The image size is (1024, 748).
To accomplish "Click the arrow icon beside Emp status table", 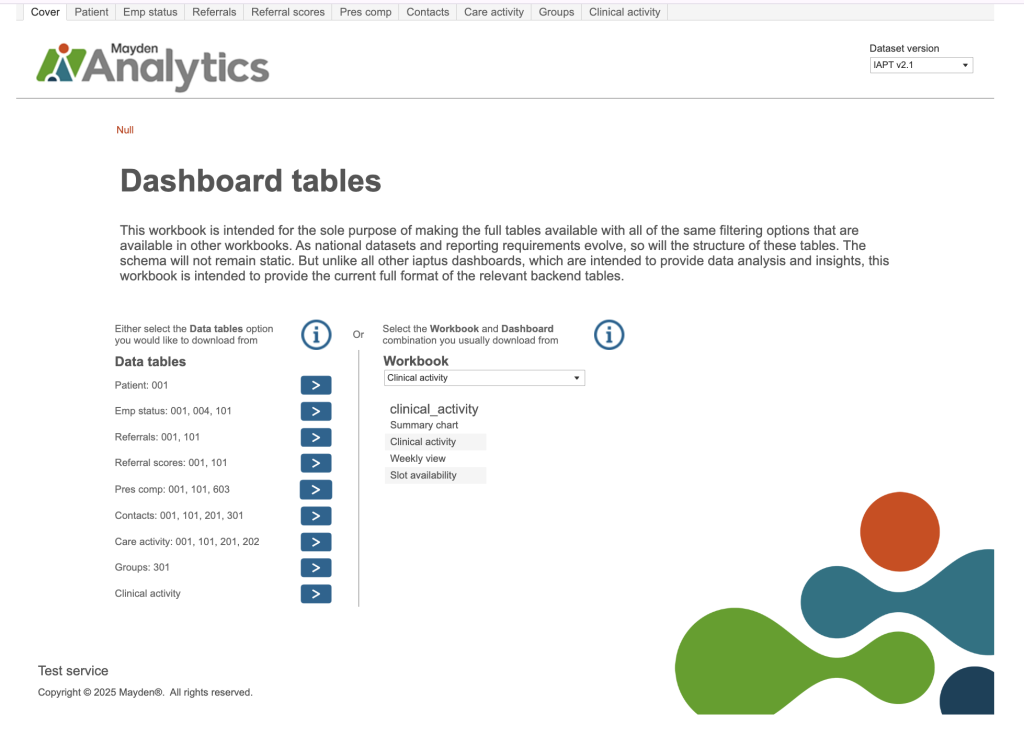I will click(x=315, y=411).
